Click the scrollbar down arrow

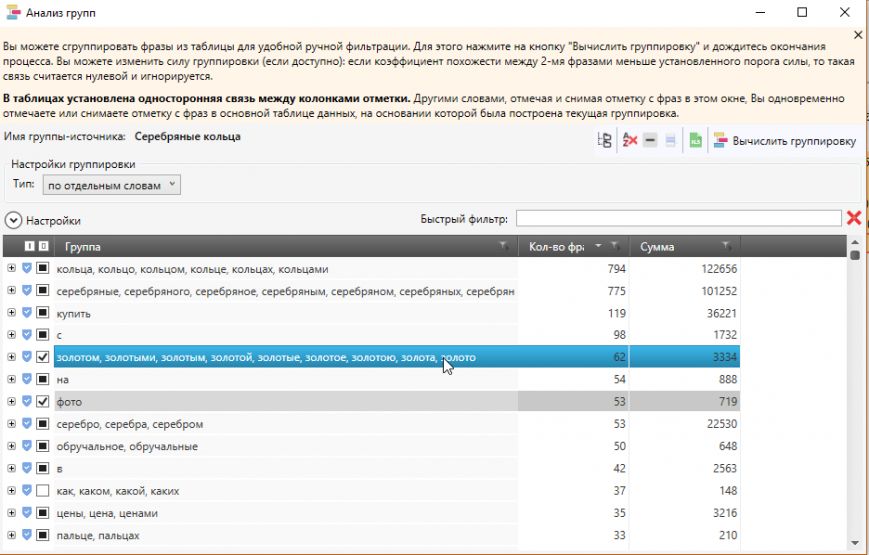coord(855,543)
